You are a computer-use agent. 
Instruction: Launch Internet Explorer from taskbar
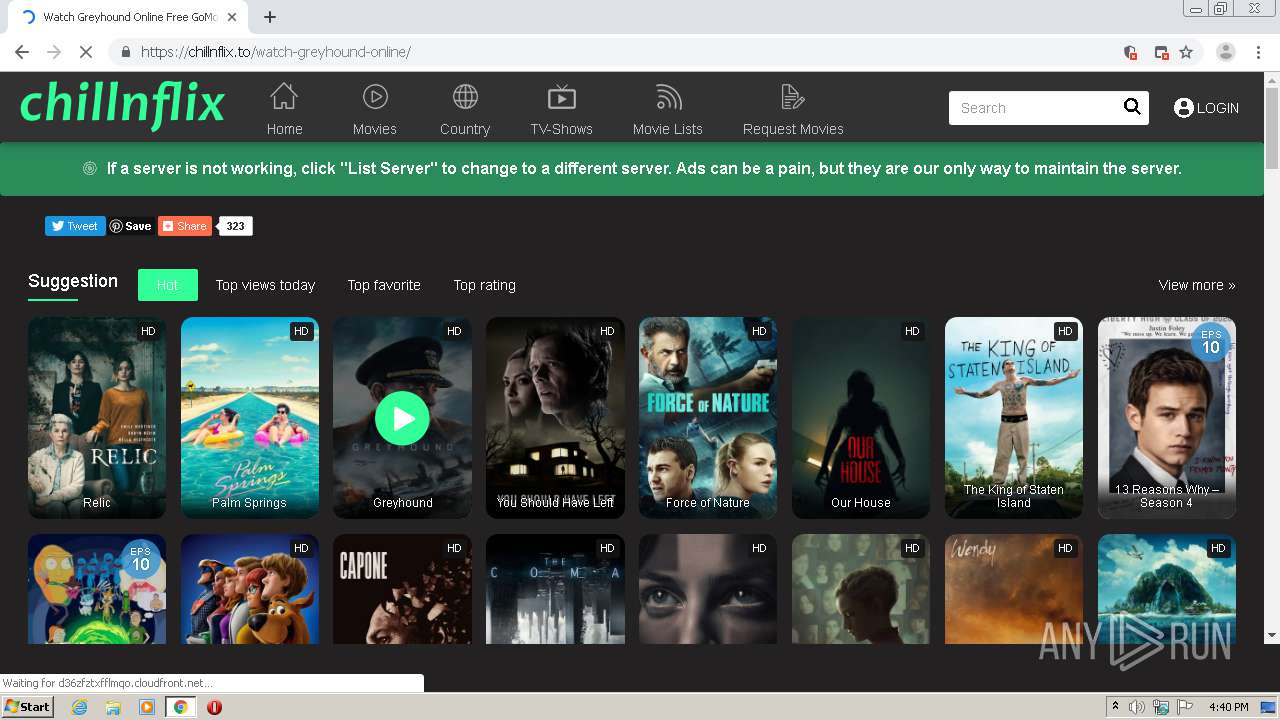click(79, 707)
